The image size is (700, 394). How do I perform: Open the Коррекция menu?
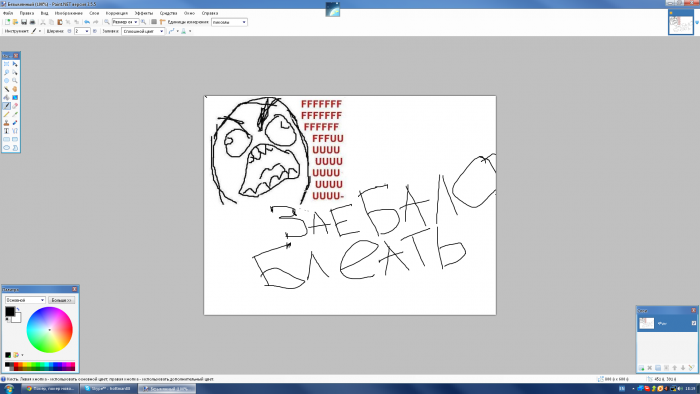click(117, 13)
